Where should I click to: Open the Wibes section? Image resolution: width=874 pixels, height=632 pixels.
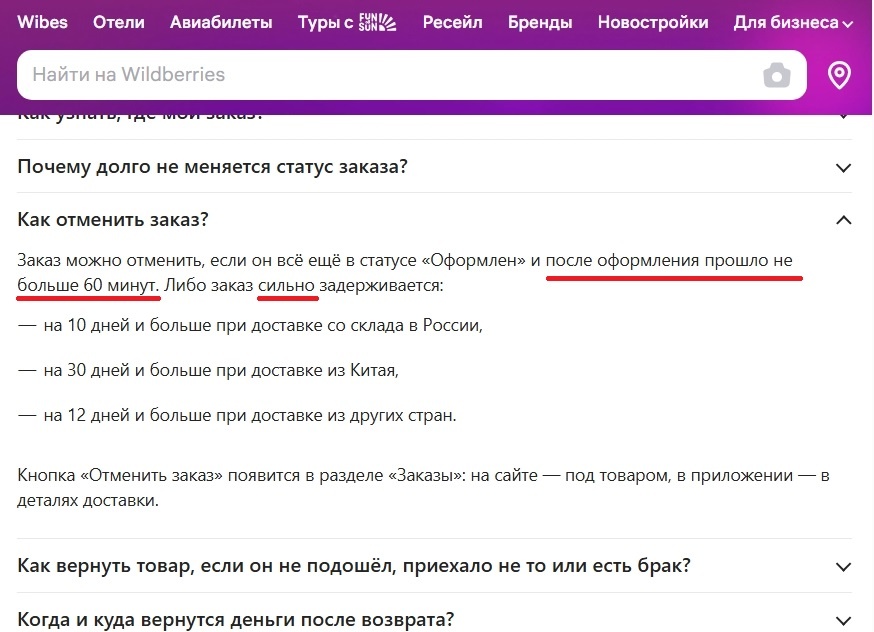coord(42,21)
